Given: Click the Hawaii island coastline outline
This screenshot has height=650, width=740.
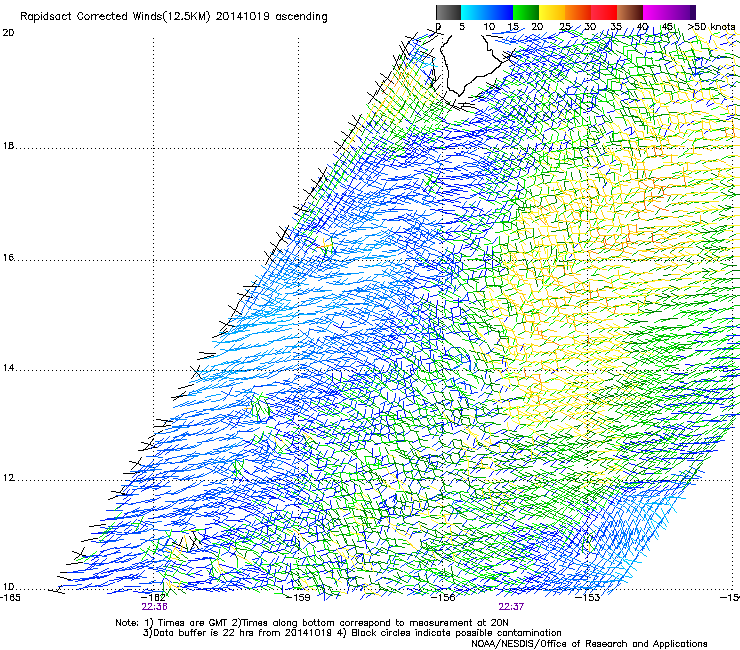Looking at the screenshot, I should [x=472, y=64].
